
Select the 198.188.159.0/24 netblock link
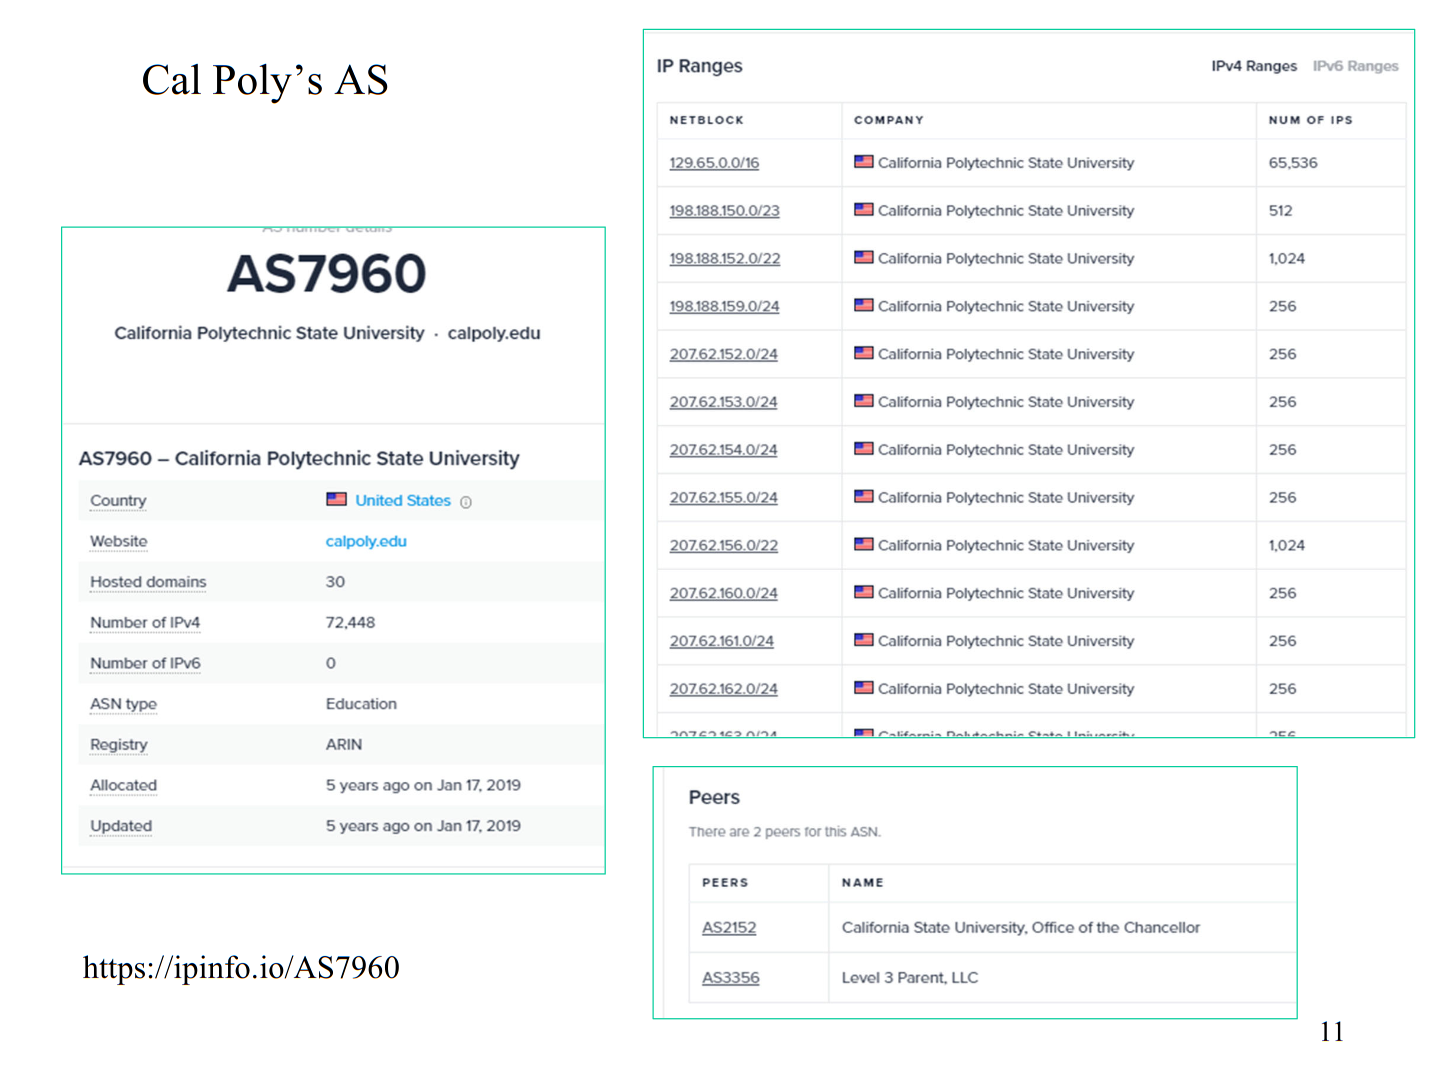(724, 307)
